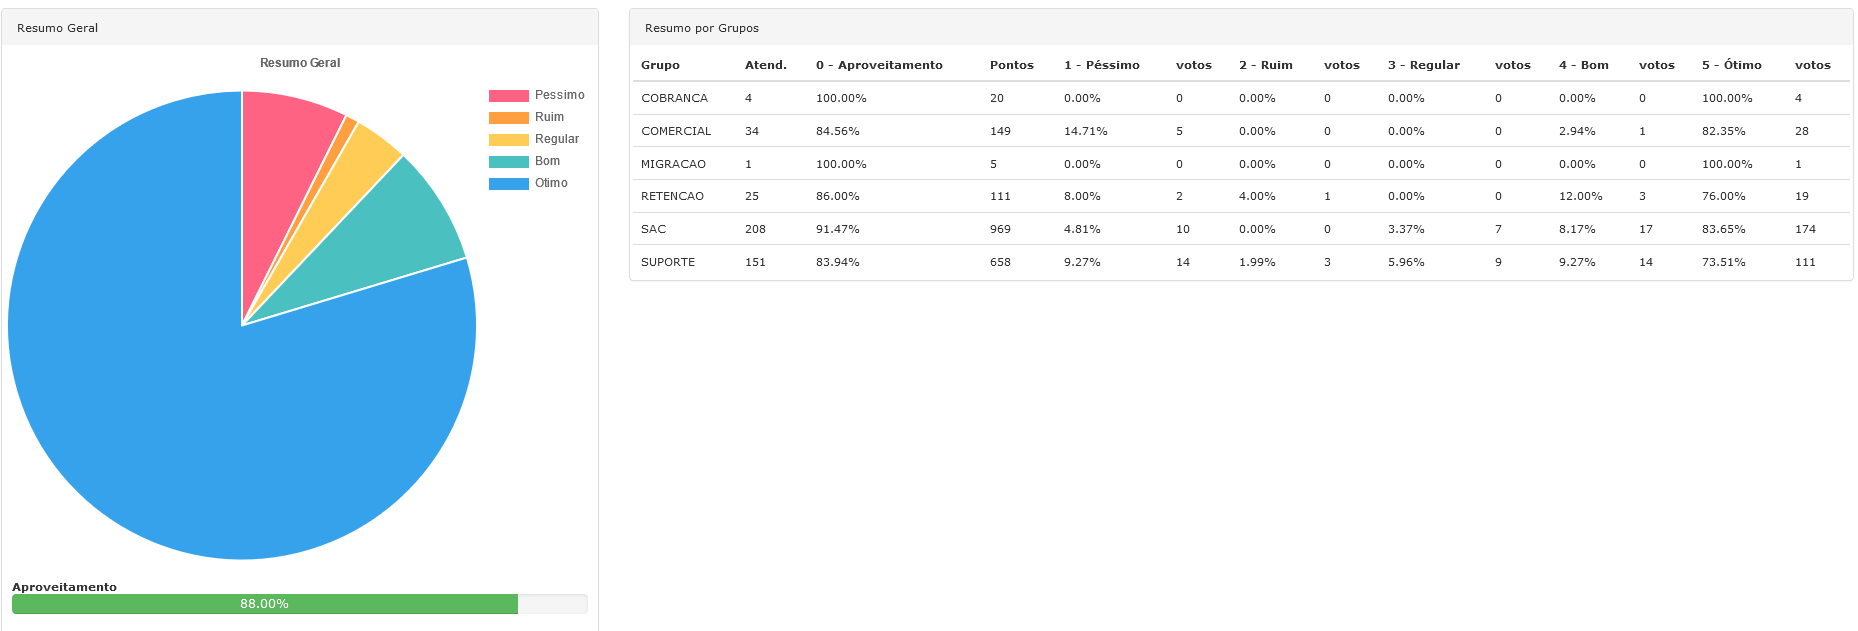Sort by the 0 - Aproveitamento column header
Image resolution: width=1858 pixels, height=631 pixels.
coord(879,65)
